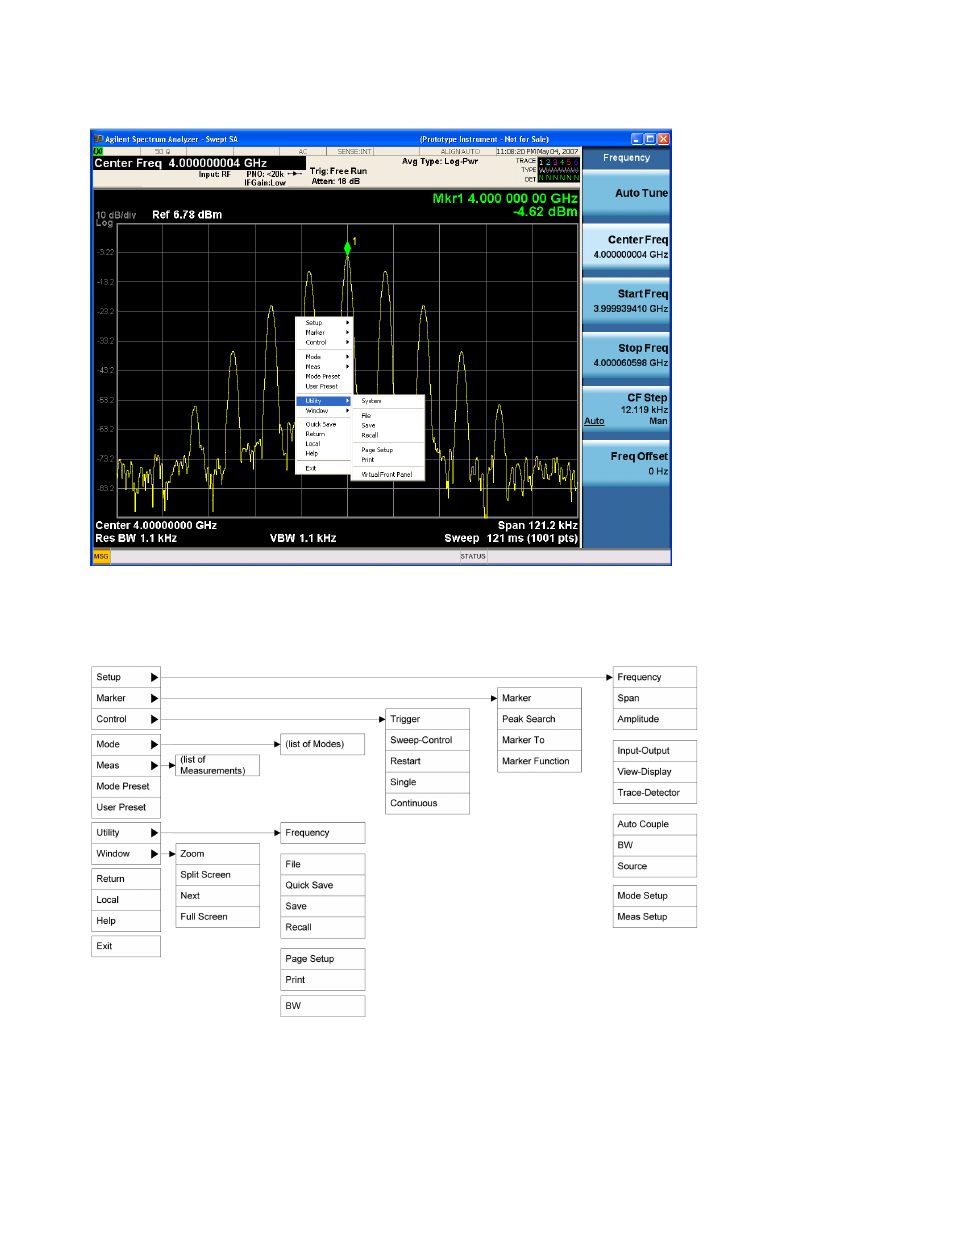
Task: Open Setup in the analyzer pop-up menu
Action: (324, 323)
